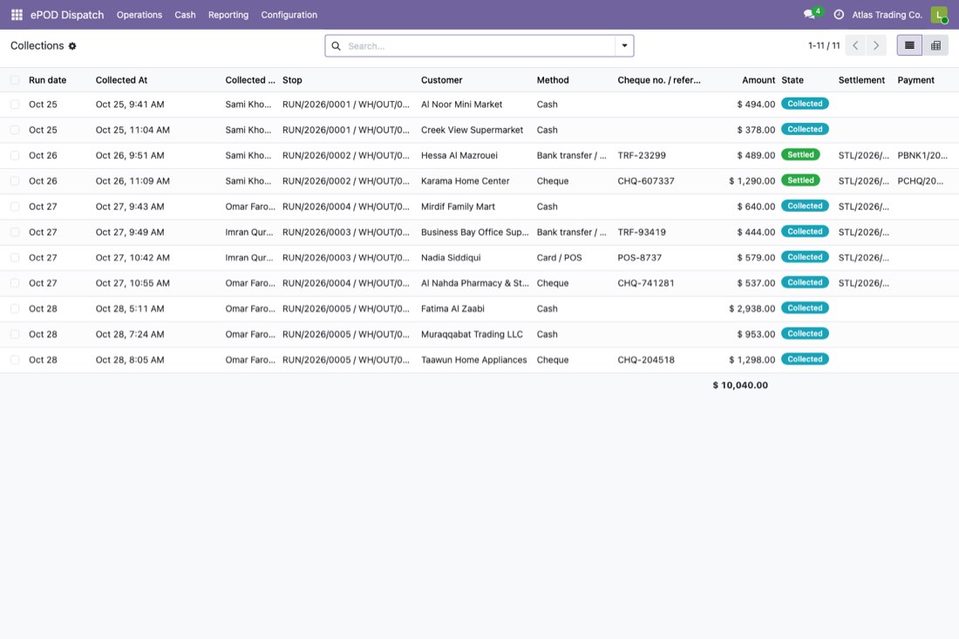The height and width of the screenshot is (639, 959).
Task: Click payment PCHQ/20... cell
Action: pos(920,181)
